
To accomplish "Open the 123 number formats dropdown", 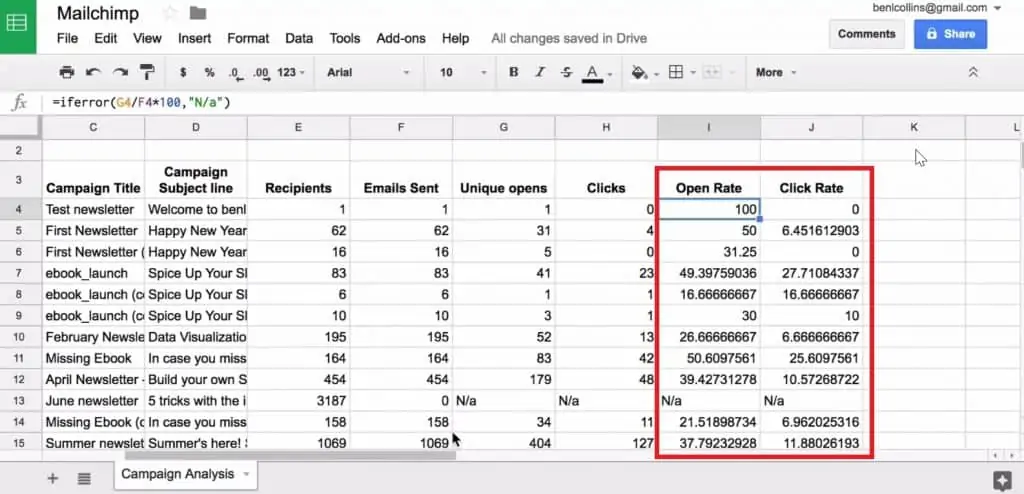I will (291, 73).
